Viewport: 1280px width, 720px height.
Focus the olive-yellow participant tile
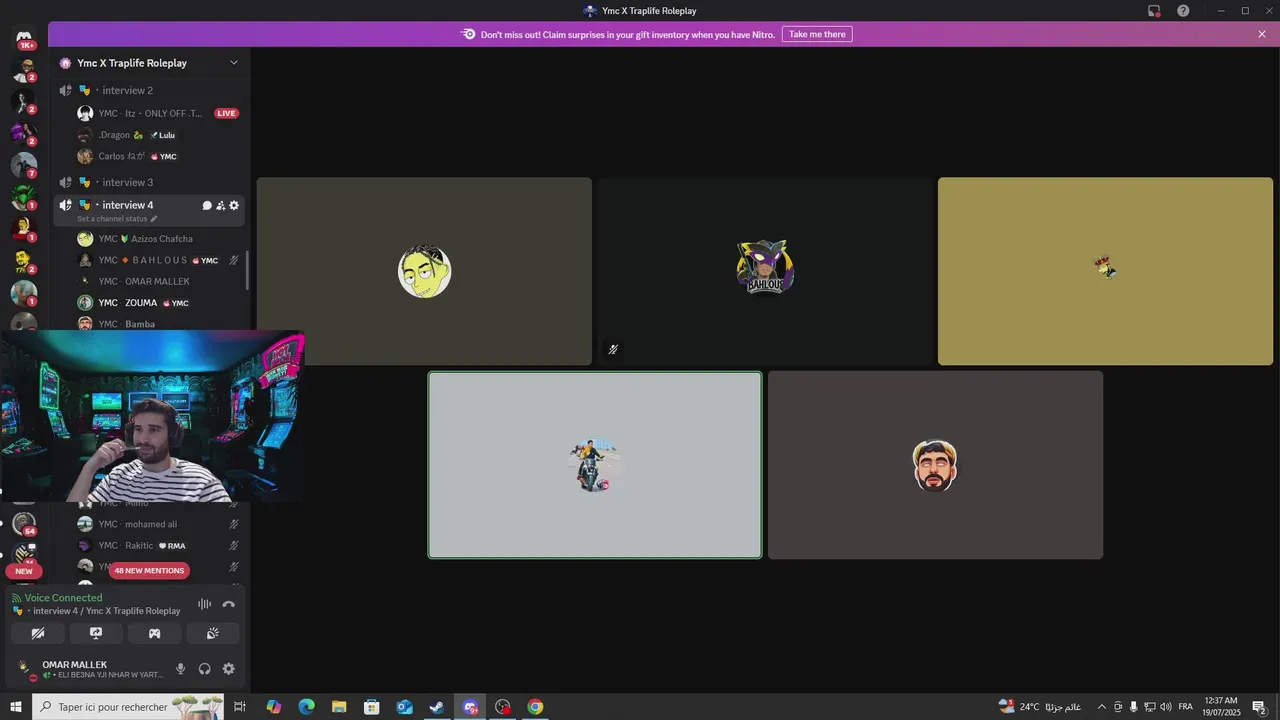point(1105,271)
